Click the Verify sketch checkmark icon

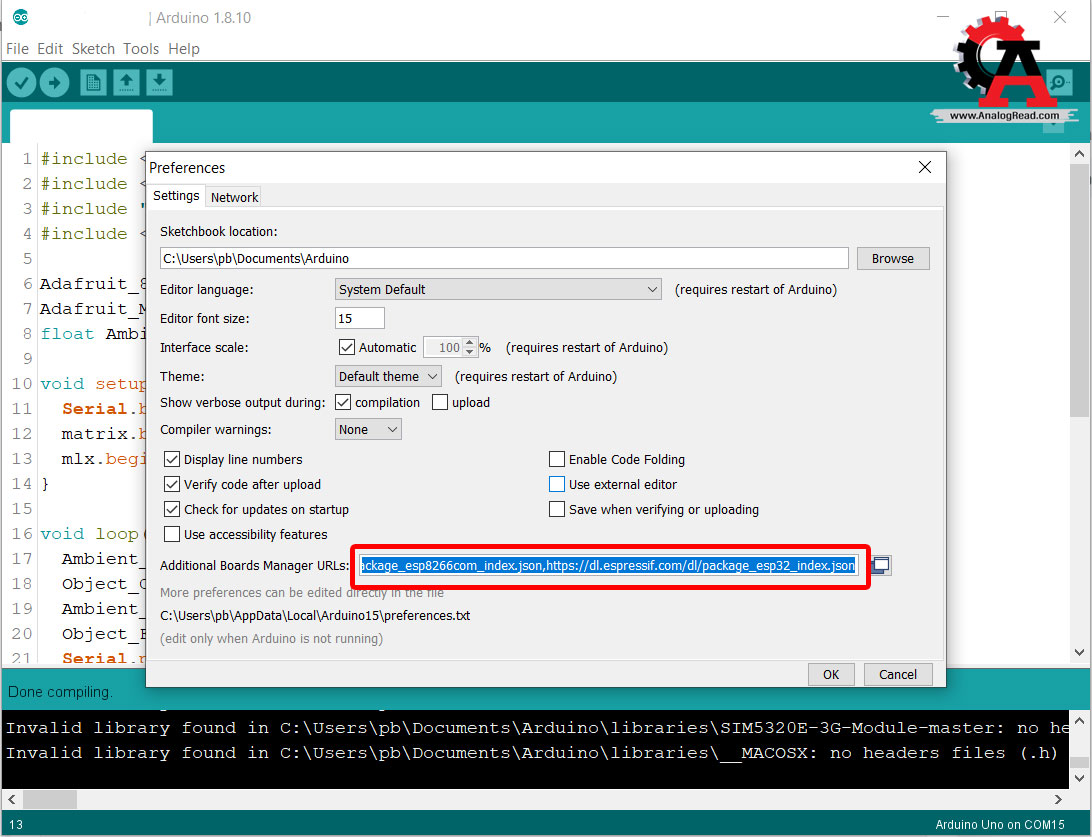(22, 83)
